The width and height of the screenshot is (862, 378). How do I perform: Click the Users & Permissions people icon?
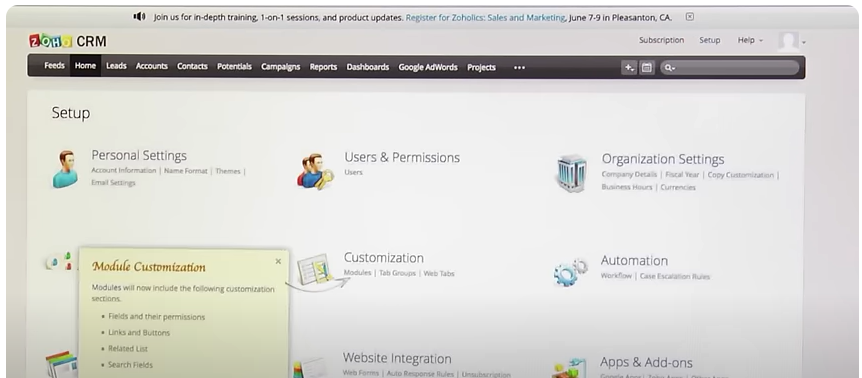pyautogui.click(x=315, y=171)
